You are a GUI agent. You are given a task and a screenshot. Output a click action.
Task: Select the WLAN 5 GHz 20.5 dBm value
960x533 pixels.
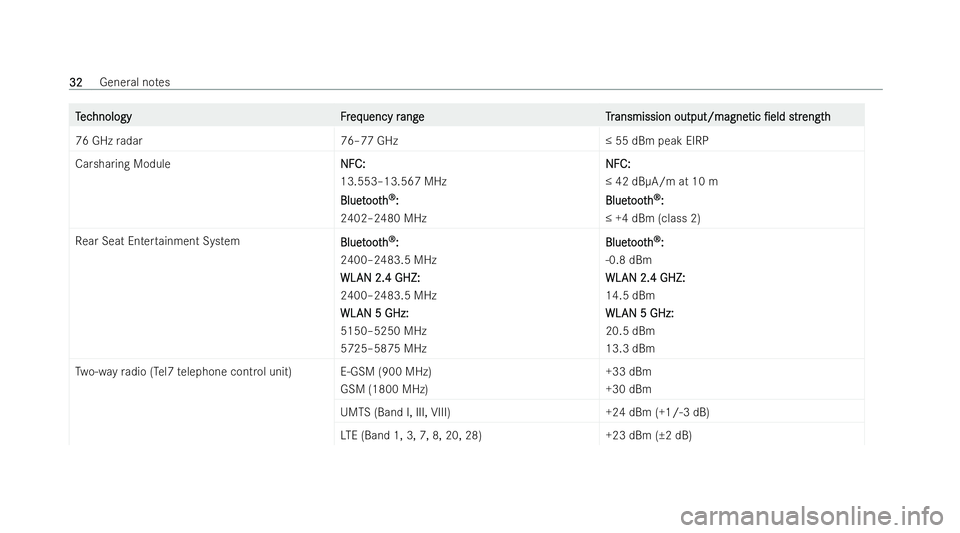(x=630, y=330)
